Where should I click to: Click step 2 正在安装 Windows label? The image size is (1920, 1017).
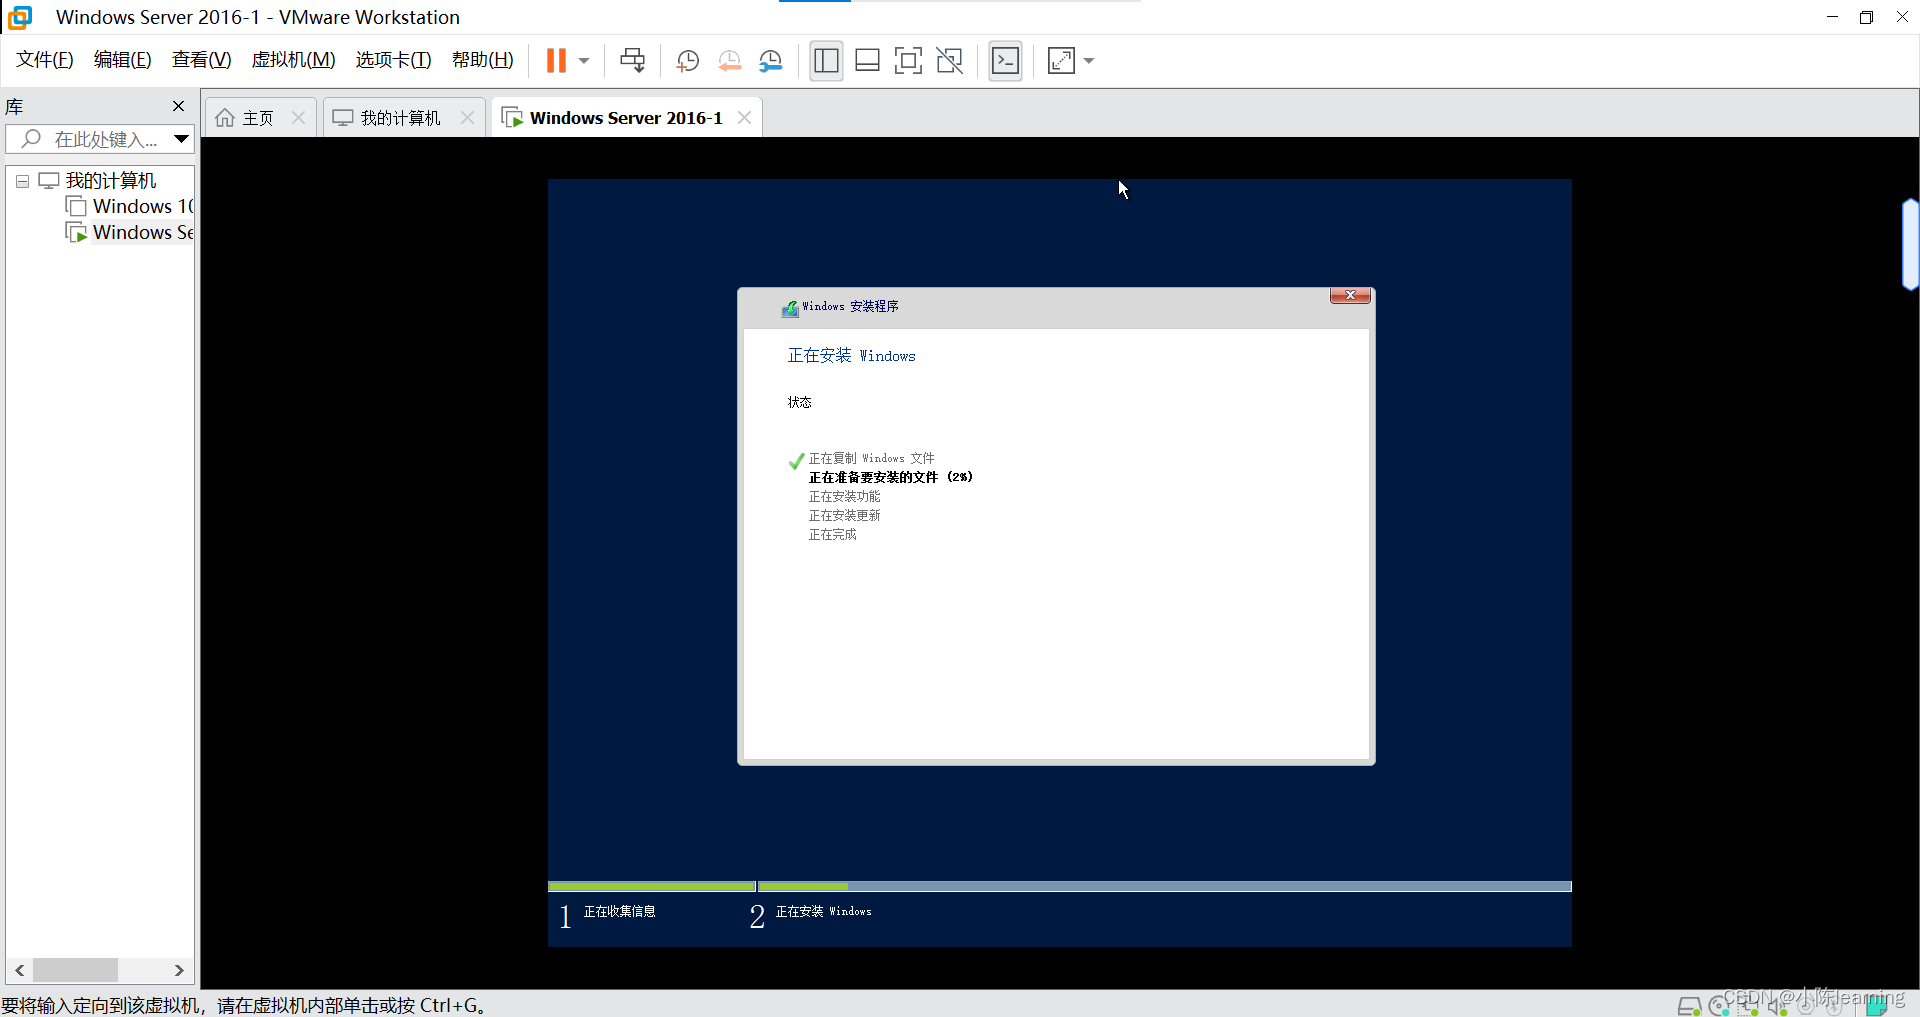point(823,911)
